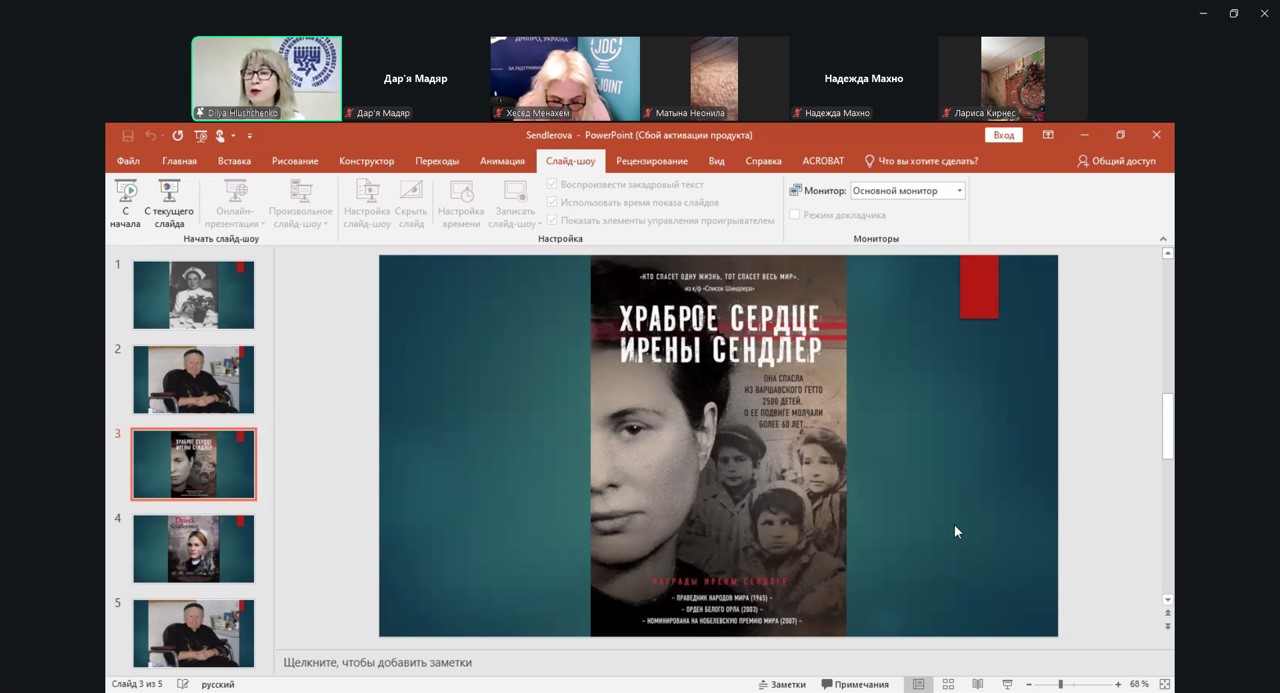The height and width of the screenshot is (693, 1280).
Task: Open slide sorter view in status bar
Action: click(948, 684)
